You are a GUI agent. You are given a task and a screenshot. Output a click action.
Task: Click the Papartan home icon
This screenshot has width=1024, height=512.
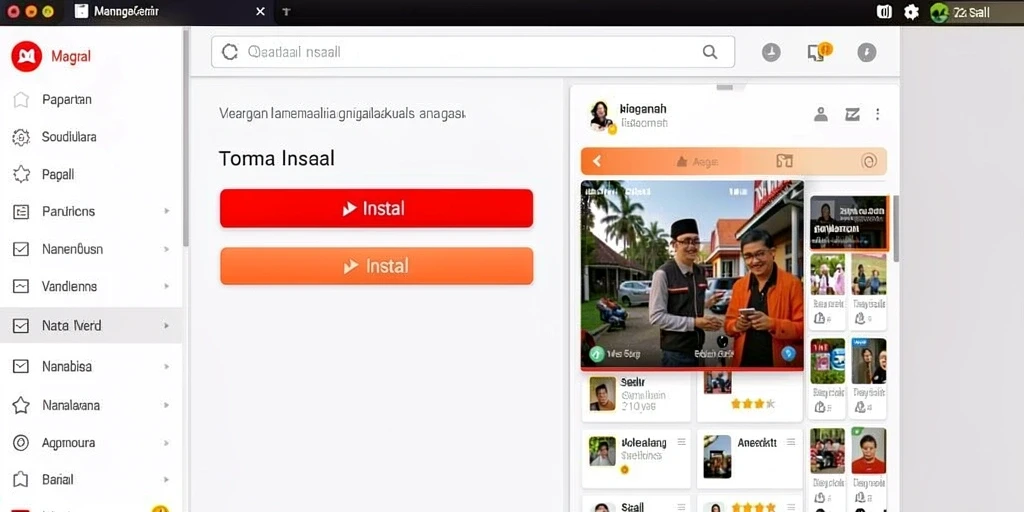pos(21,100)
